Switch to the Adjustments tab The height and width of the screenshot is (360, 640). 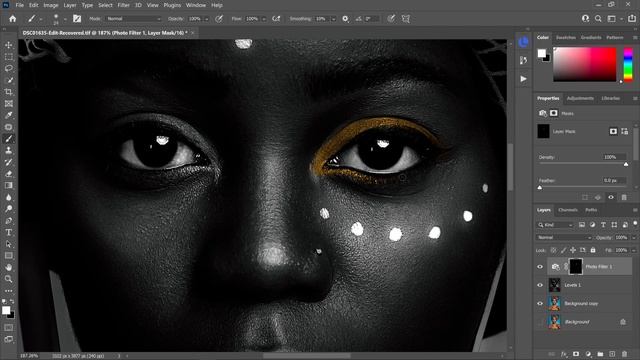(x=580, y=98)
